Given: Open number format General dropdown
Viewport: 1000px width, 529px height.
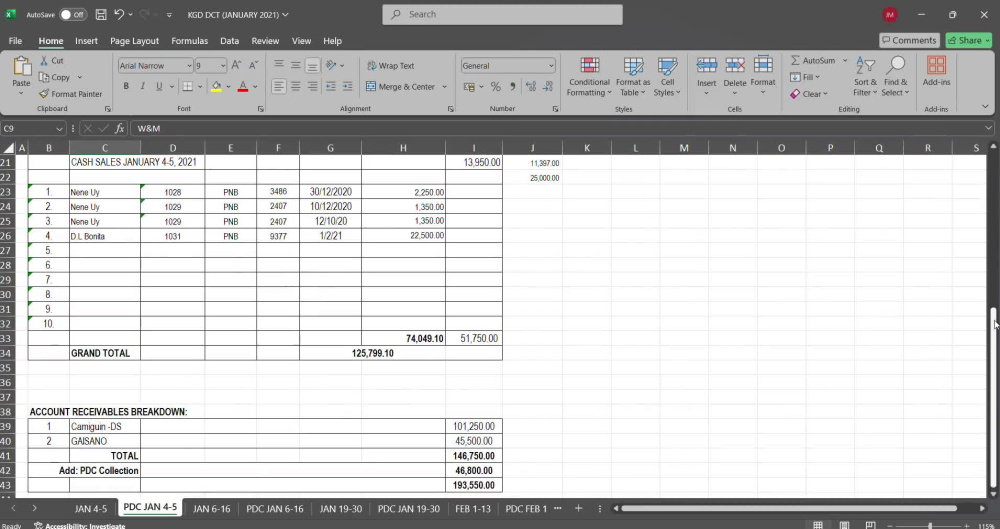Looking at the screenshot, I should click(551, 66).
